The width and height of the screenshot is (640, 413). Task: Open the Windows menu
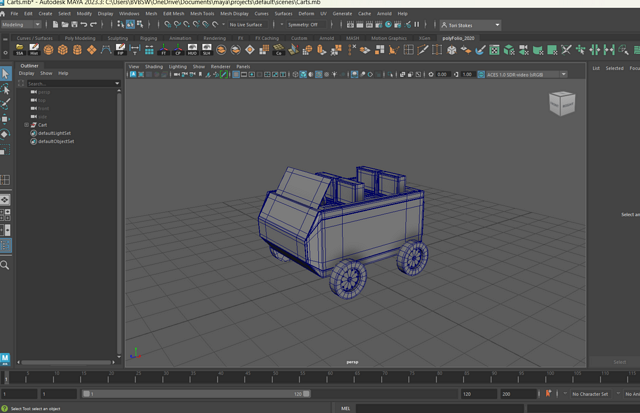[129, 13]
